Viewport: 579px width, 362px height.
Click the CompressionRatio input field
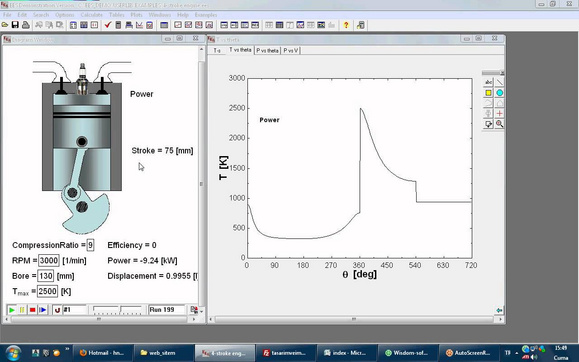click(90, 245)
